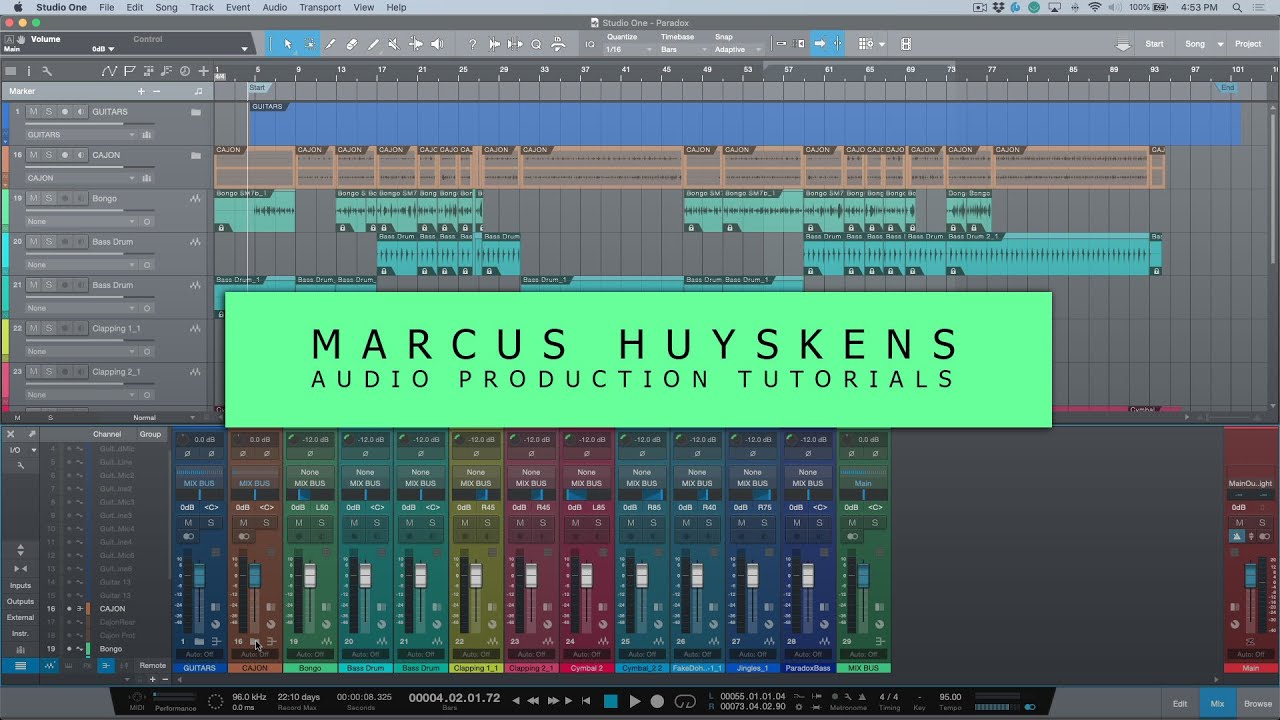This screenshot has height=720, width=1280.
Task: Click the Remote button in mixer
Action: 153,665
